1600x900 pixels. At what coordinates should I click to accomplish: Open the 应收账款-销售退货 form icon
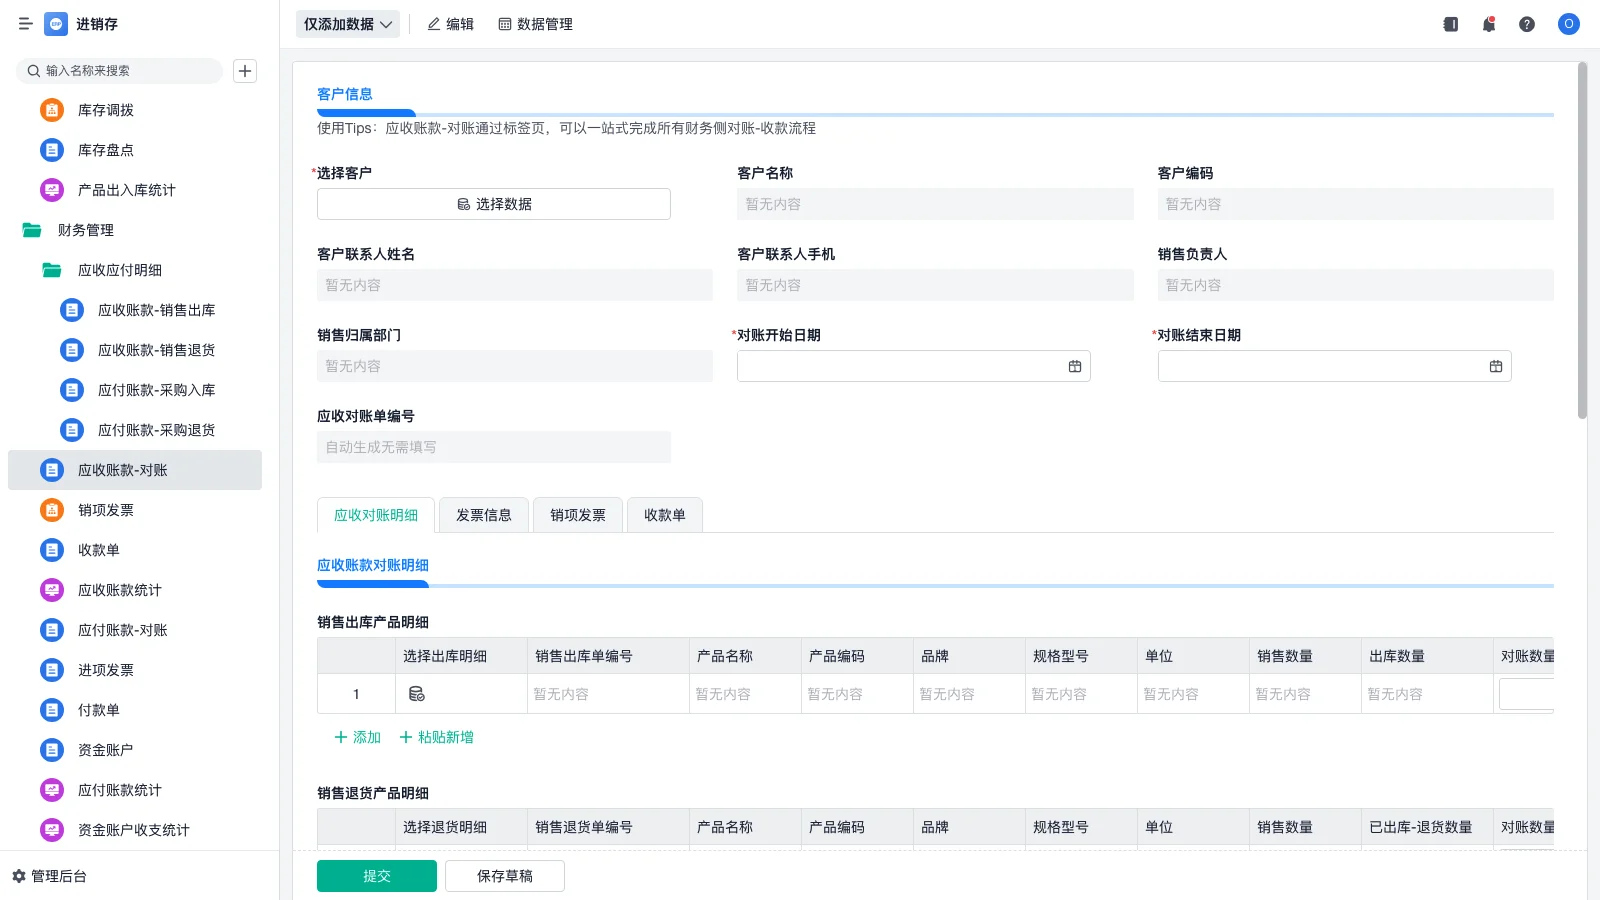click(72, 350)
